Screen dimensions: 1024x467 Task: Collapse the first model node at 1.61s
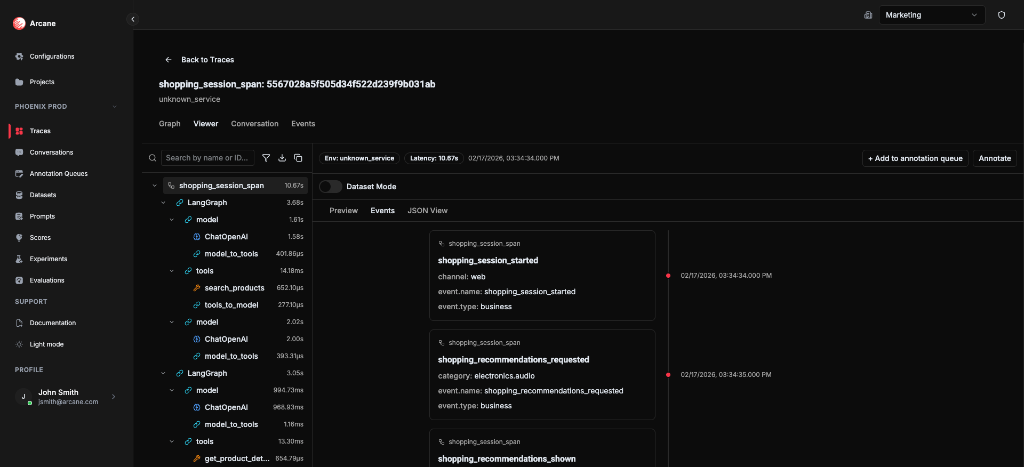pyautogui.click(x=171, y=220)
